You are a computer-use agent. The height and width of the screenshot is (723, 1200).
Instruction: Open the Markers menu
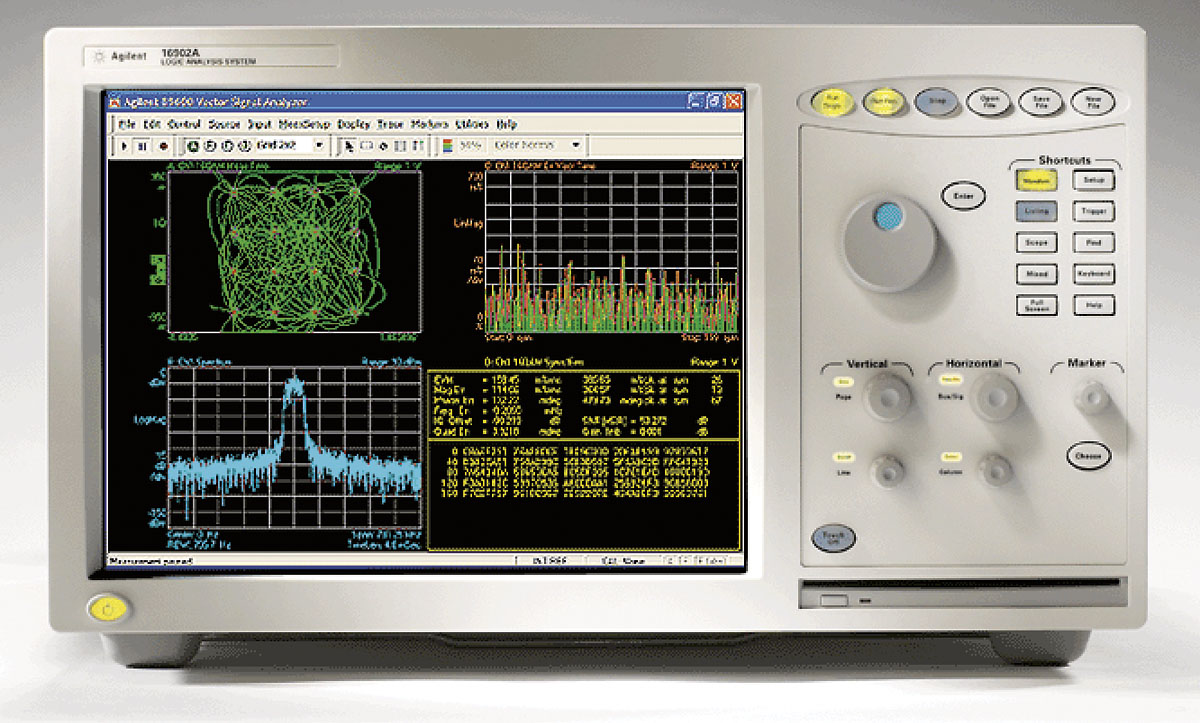click(429, 124)
